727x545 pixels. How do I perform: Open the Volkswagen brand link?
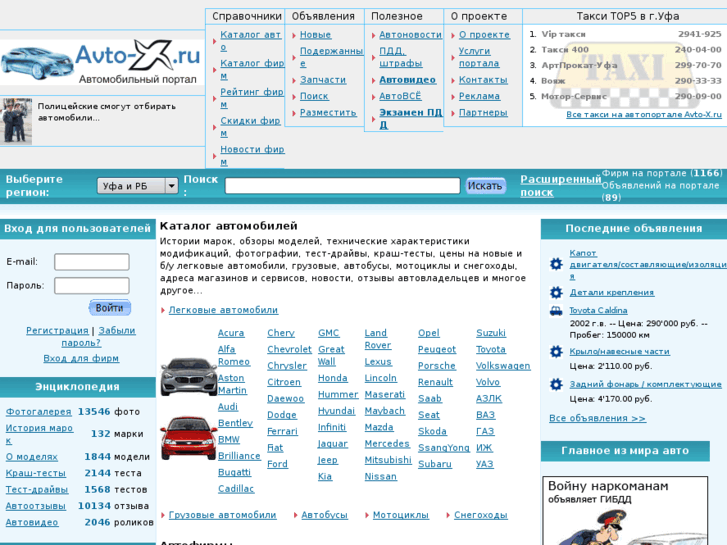click(503, 366)
